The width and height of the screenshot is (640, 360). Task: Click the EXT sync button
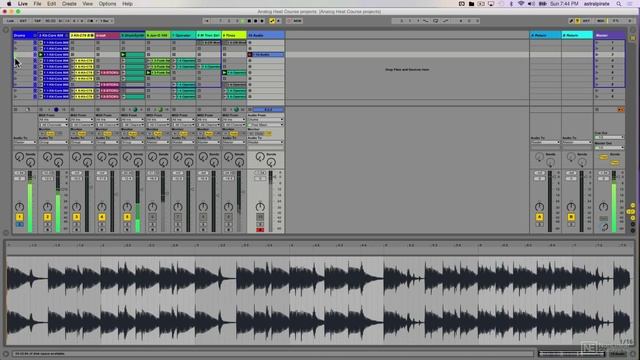pos(23,21)
